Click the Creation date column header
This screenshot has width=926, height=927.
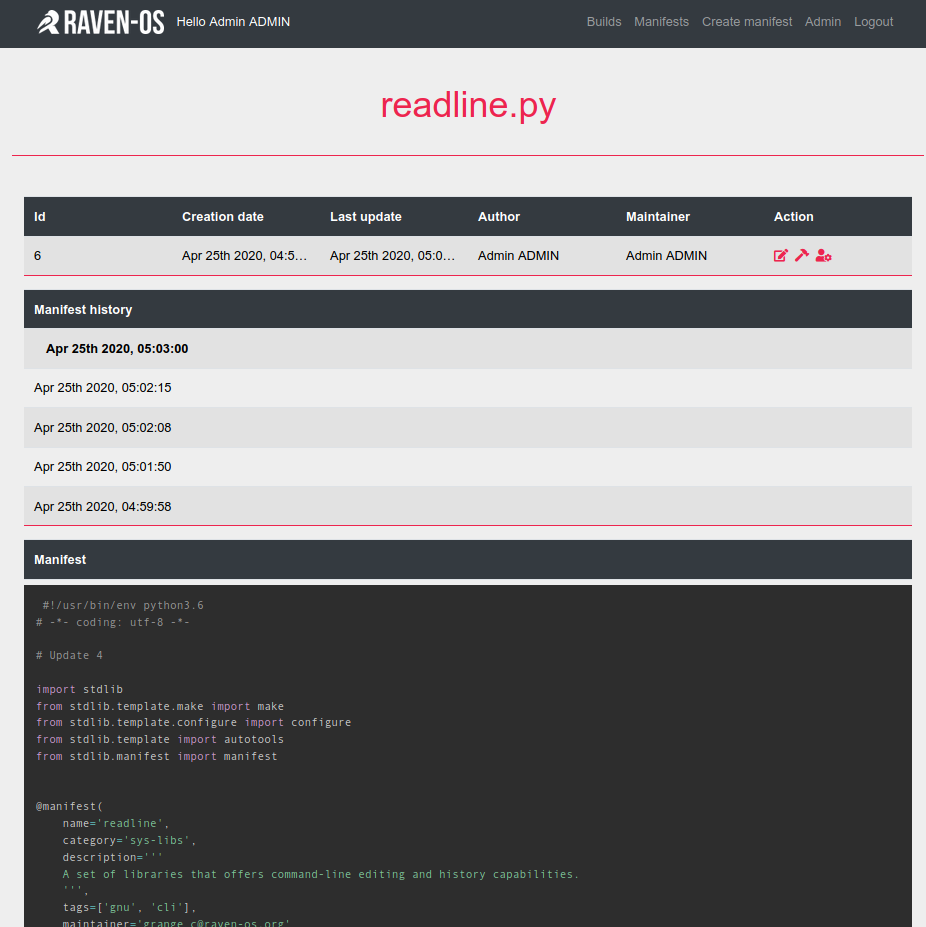pos(223,217)
